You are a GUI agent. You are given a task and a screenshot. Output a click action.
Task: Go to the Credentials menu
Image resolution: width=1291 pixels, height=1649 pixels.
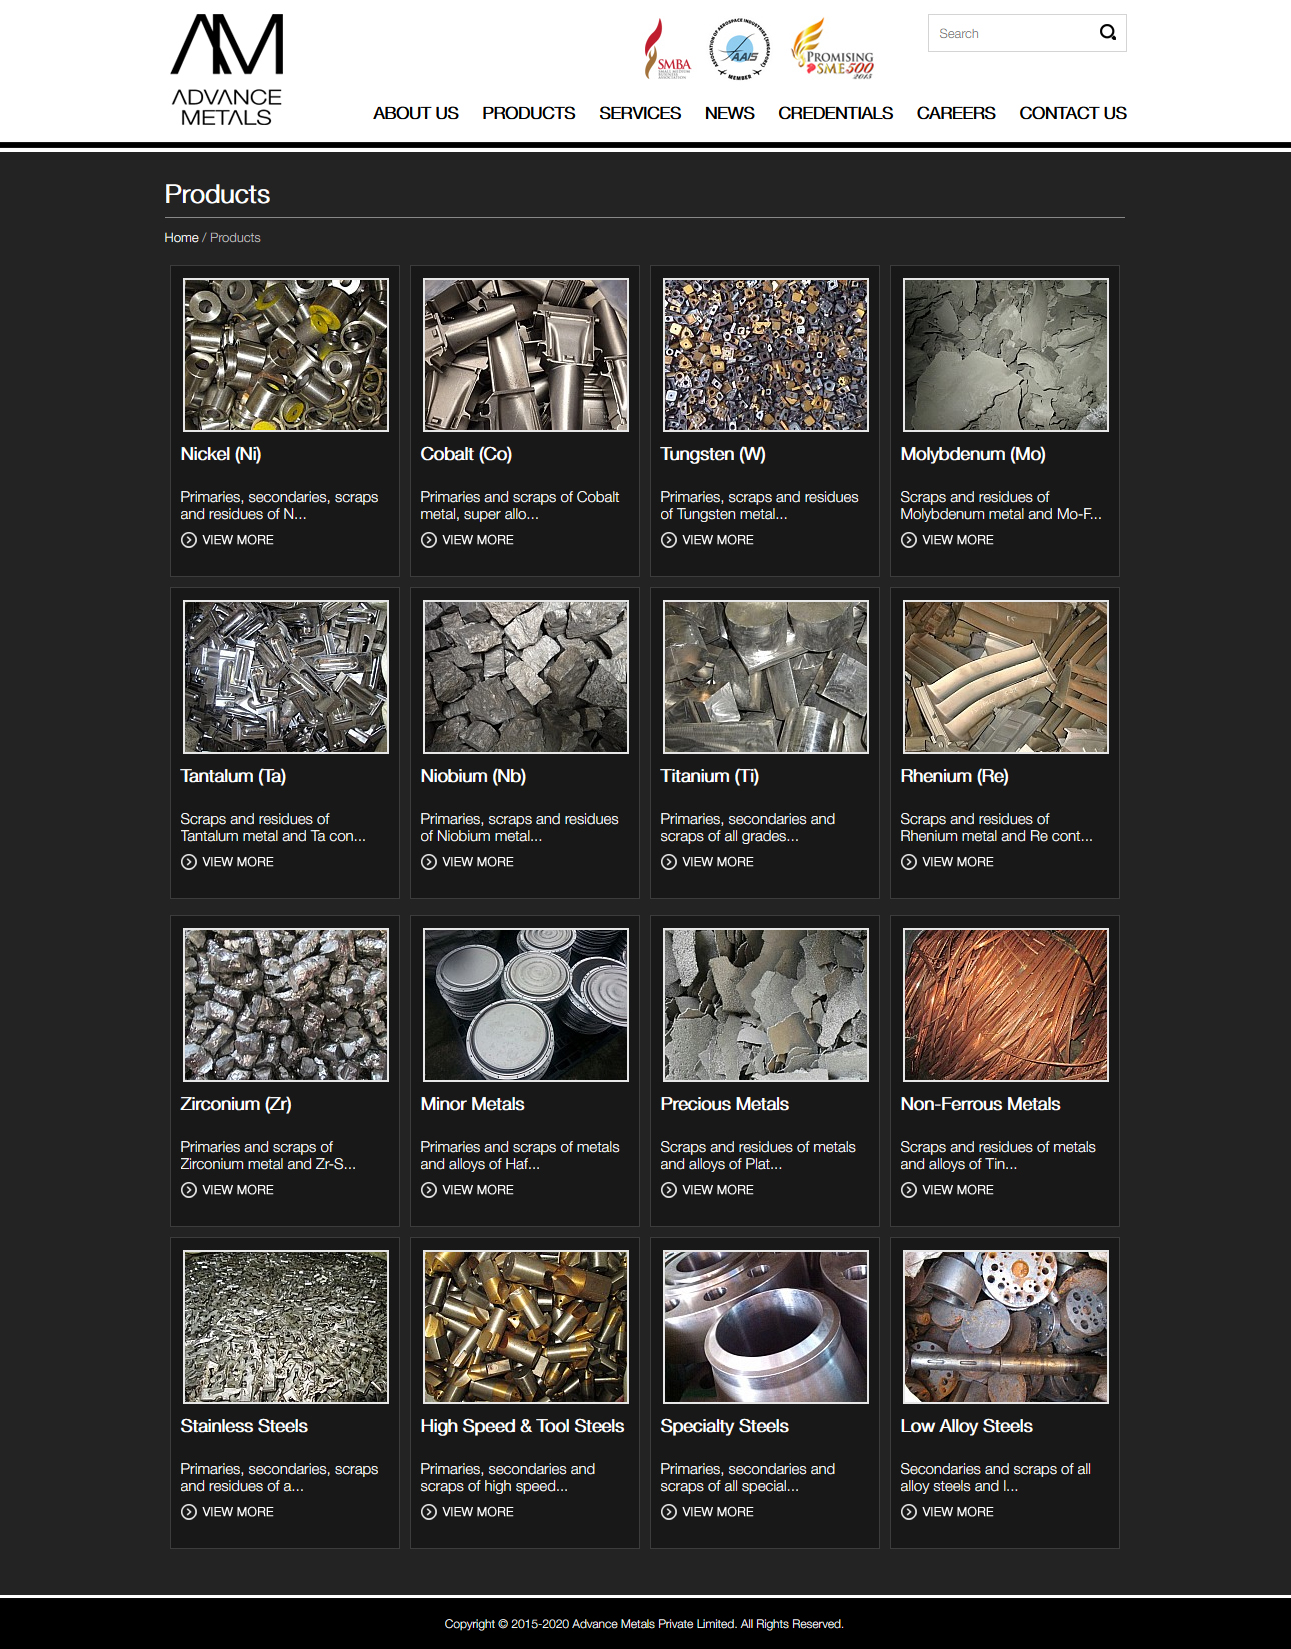pos(835,113)
